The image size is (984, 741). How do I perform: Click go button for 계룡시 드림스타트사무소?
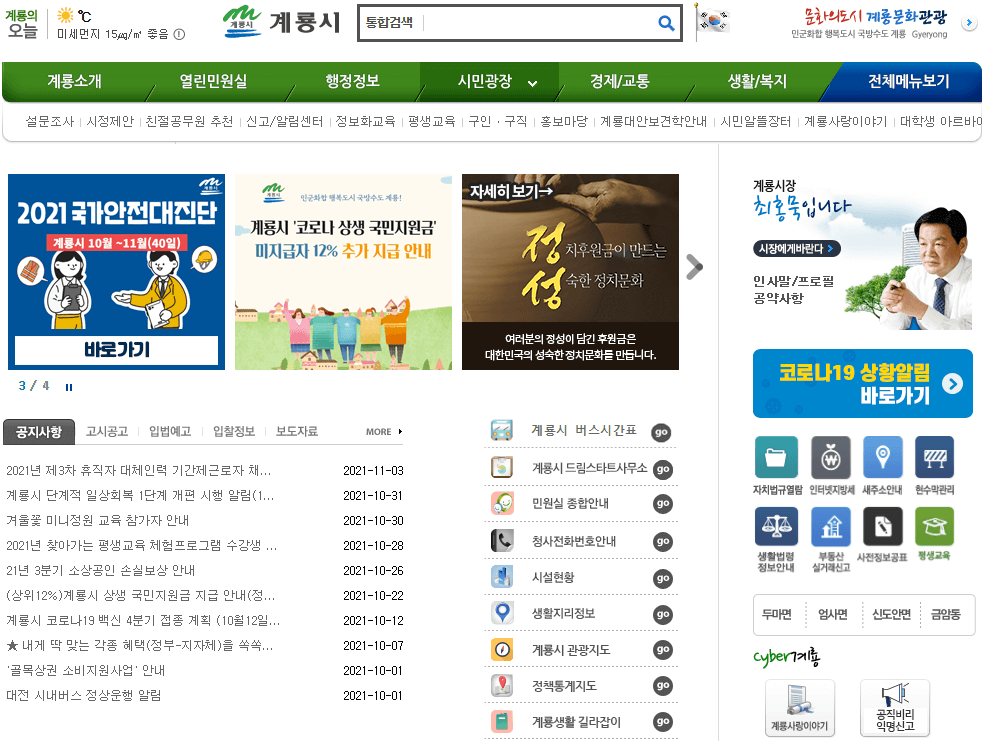[x=663, y=469]
